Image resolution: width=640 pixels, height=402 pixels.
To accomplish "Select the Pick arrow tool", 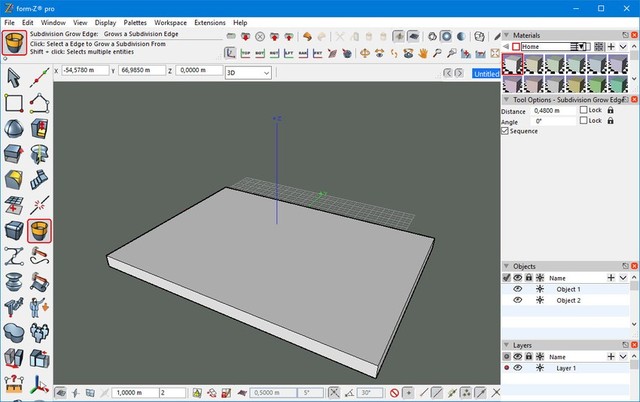I will click(15, 77).
